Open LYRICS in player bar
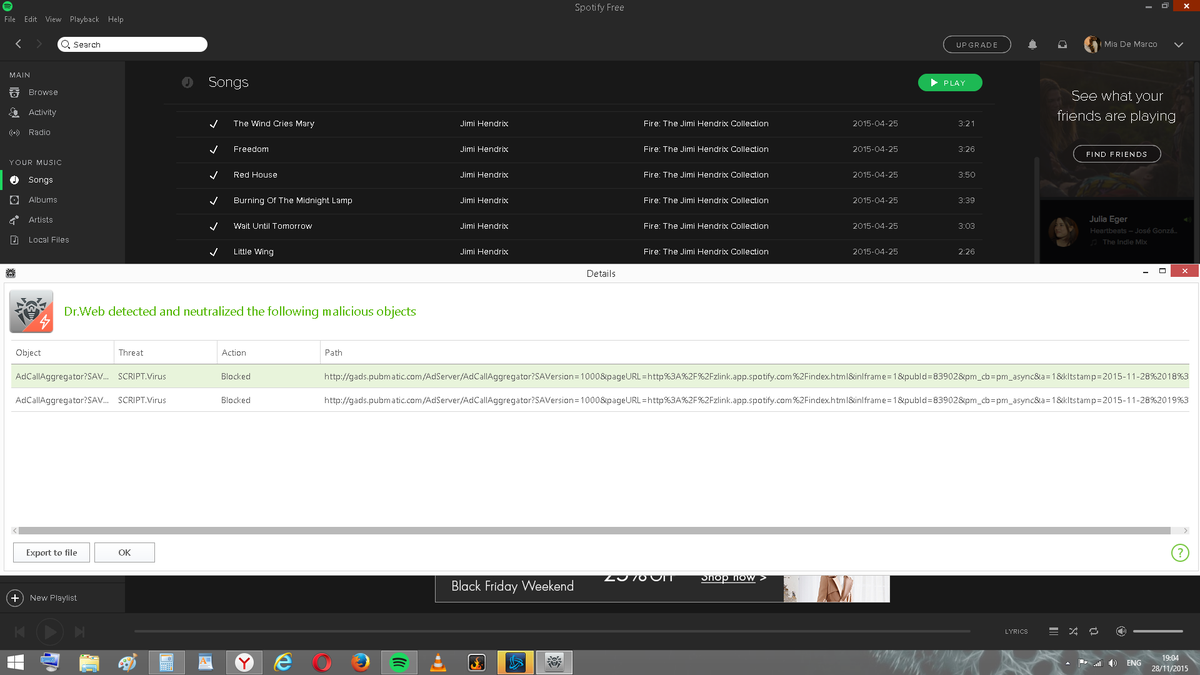This screenshot has width=1200, height=675. click(1016, 632)
